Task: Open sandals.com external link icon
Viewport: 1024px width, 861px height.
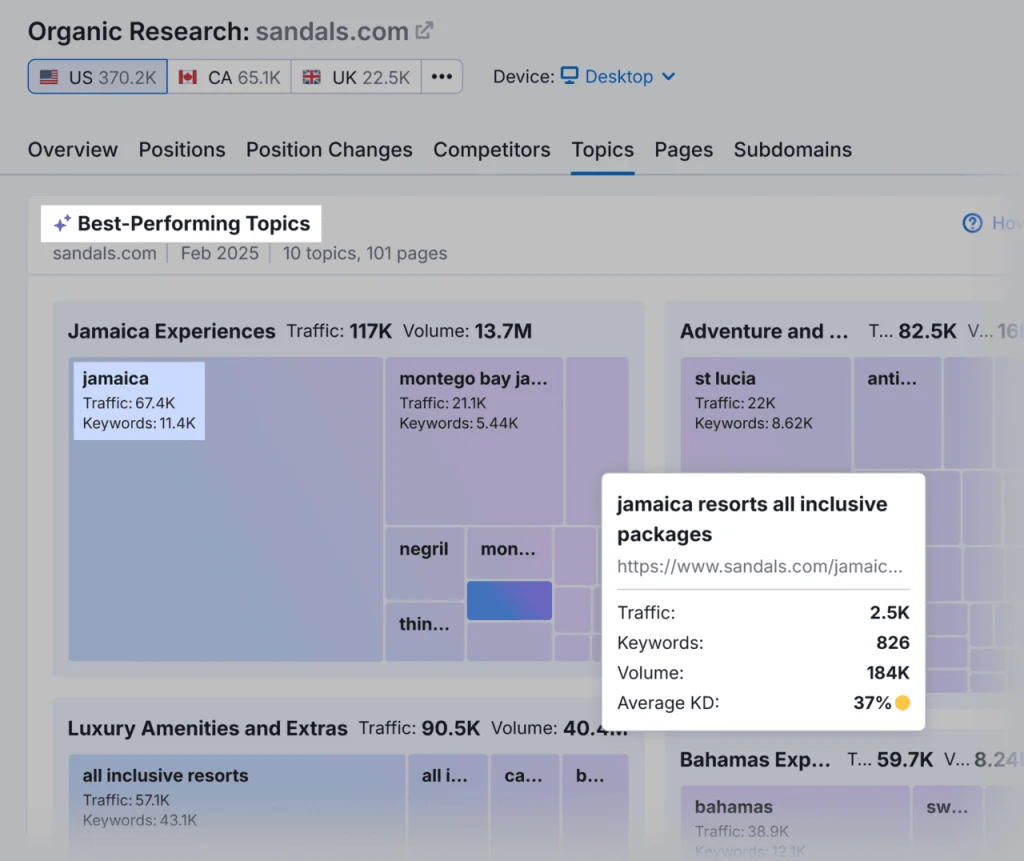Action: [425, 31]
